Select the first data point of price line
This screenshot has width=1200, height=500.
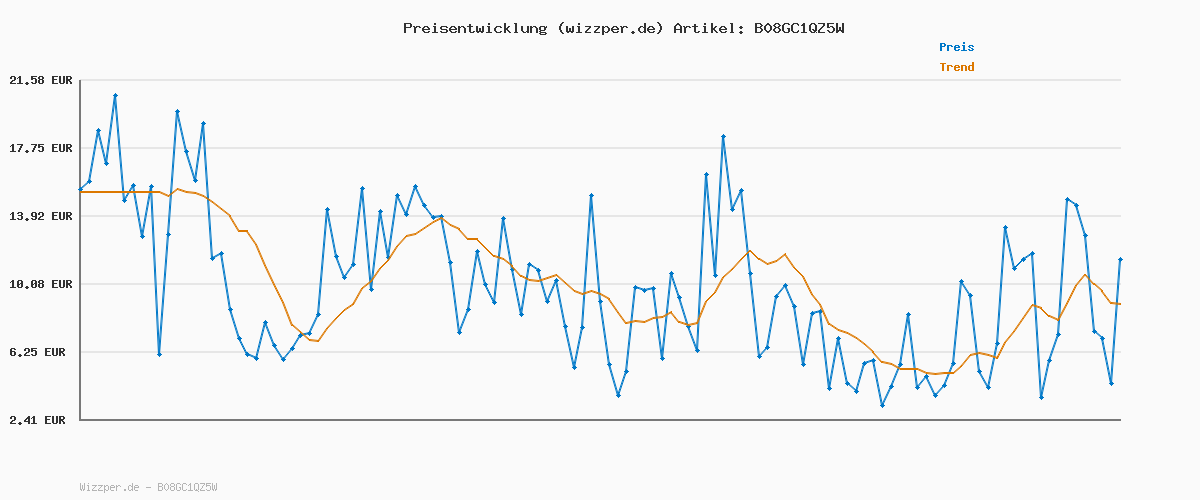coord(81,189)
